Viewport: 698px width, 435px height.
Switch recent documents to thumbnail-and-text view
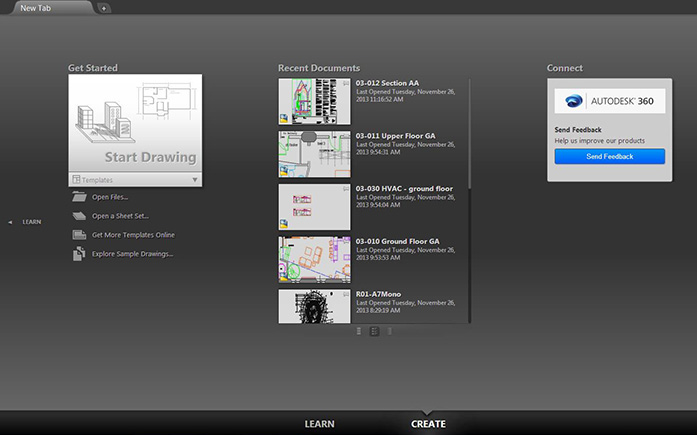pyautogui.click(x=374, y=331)
